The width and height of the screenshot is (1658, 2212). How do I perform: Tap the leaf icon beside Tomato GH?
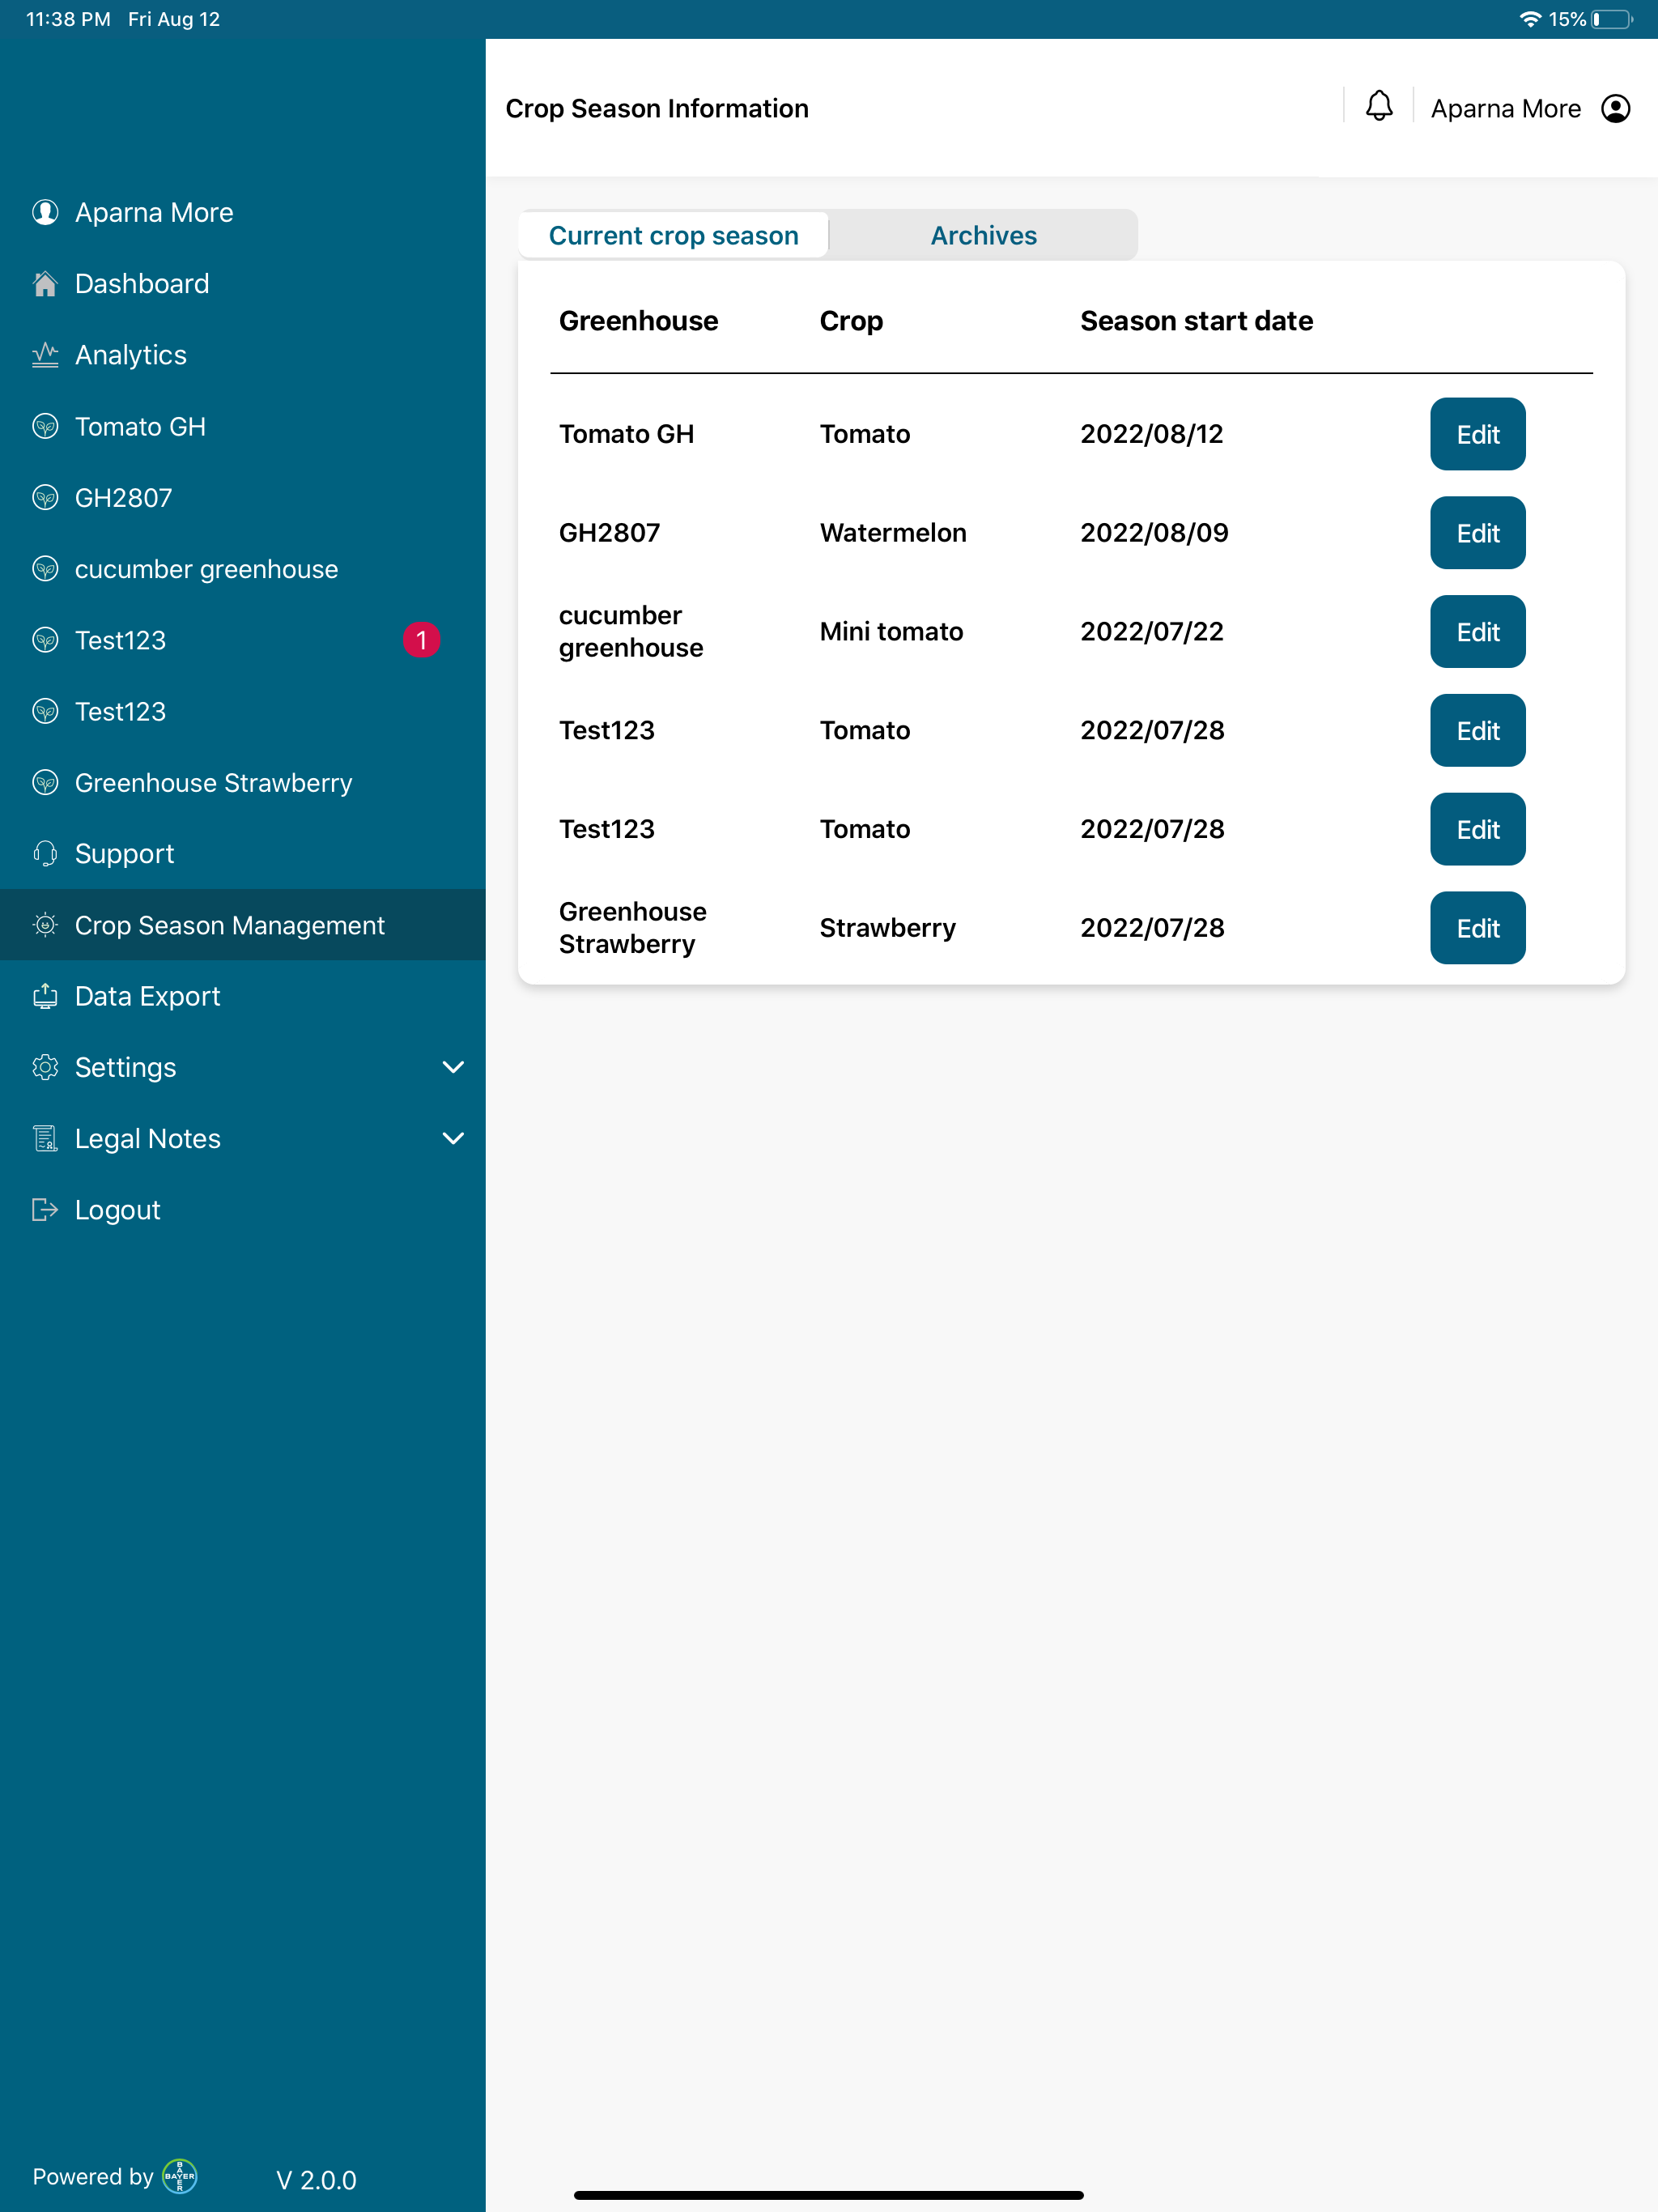tap(45, 426)
